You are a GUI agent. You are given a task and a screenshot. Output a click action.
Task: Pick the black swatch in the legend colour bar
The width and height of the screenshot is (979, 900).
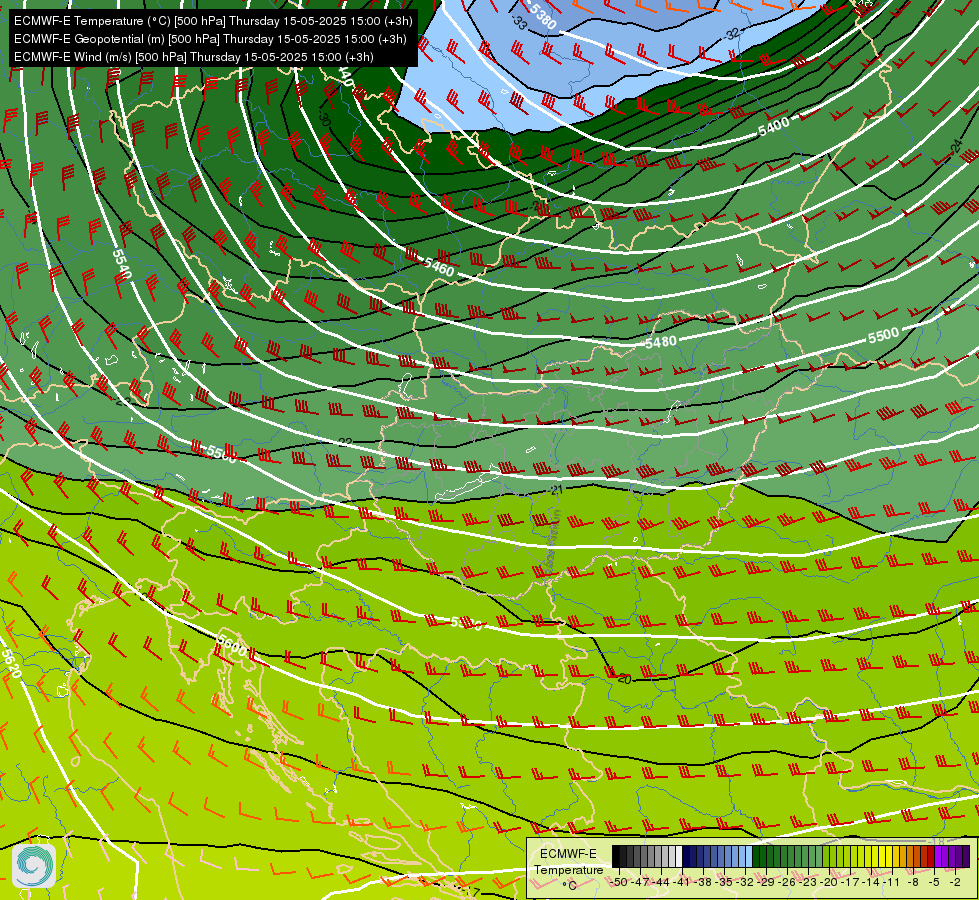(616, 857)
